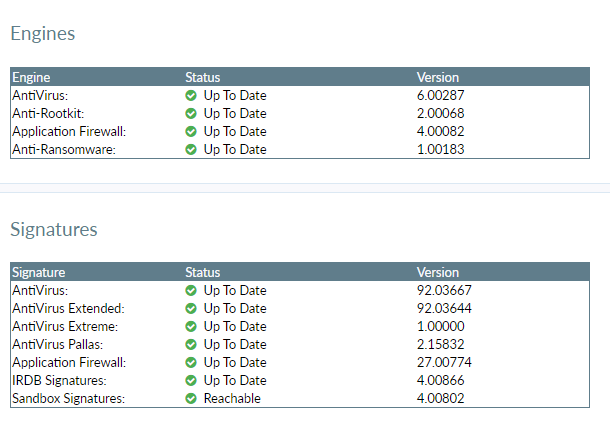The height and width of the screenshot is (429, 610).
Task: Click AntiVirus Extreme signature check icon
Action: [x=191, y=326]
